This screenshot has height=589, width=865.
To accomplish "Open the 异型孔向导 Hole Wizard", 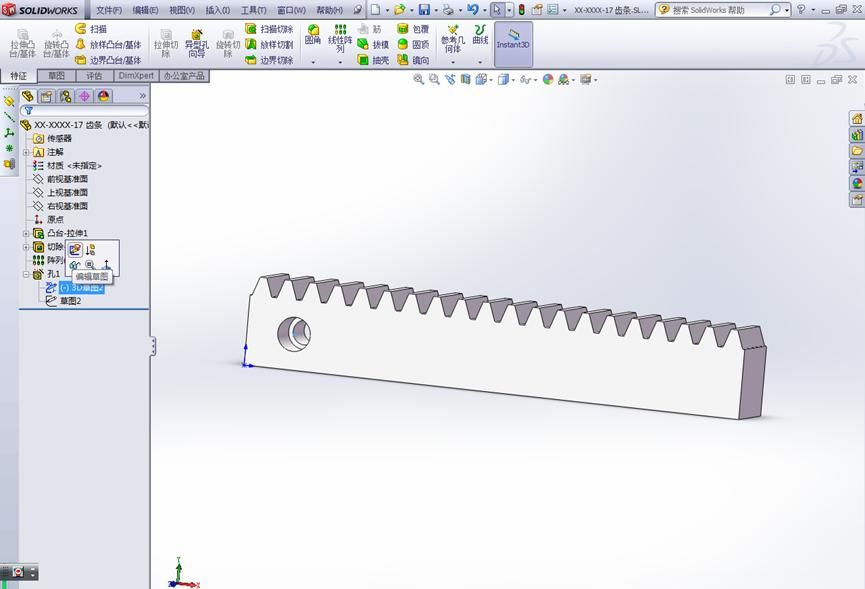I will click(194, 41).
